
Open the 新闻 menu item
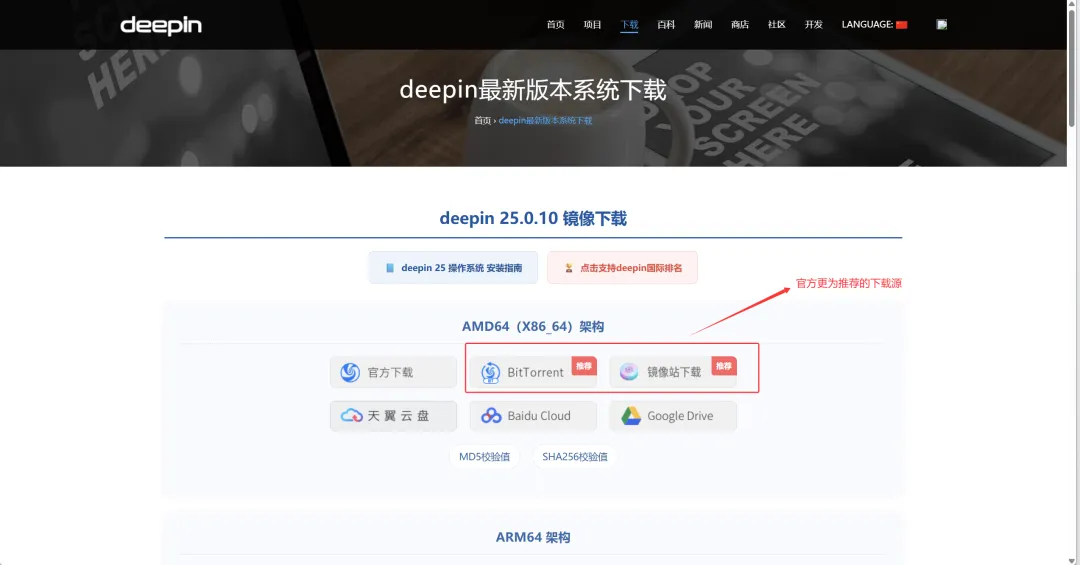(703, 25)
